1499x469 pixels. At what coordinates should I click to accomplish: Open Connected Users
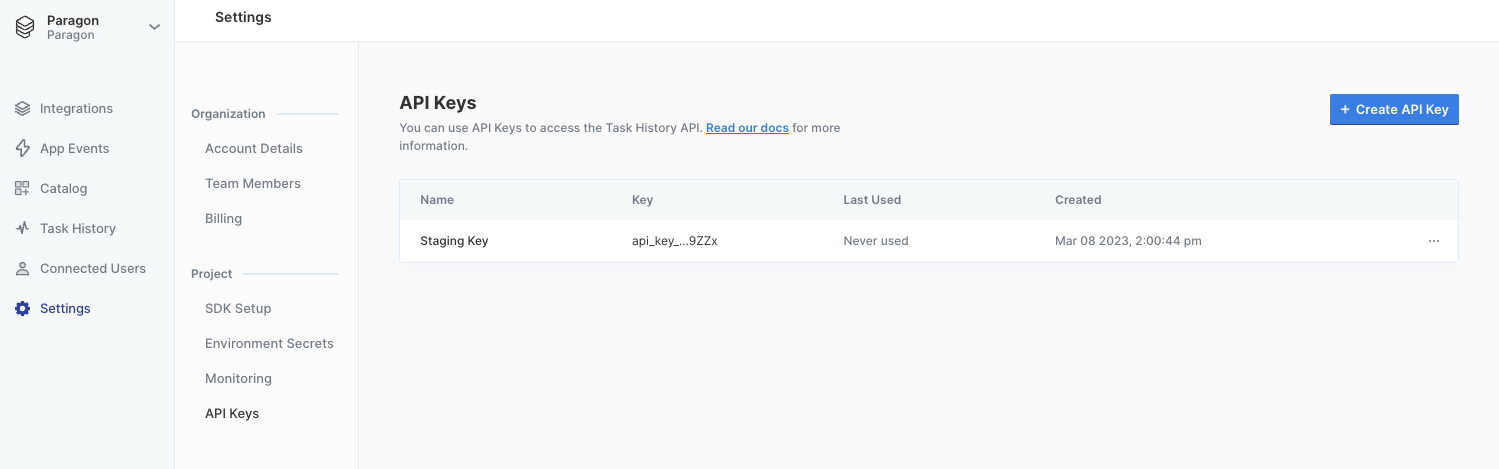(x=93, y=268)
